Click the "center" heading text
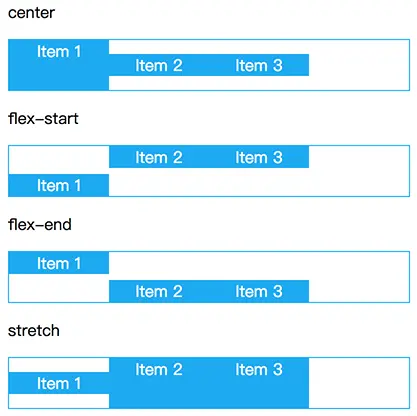 point(31,13)
